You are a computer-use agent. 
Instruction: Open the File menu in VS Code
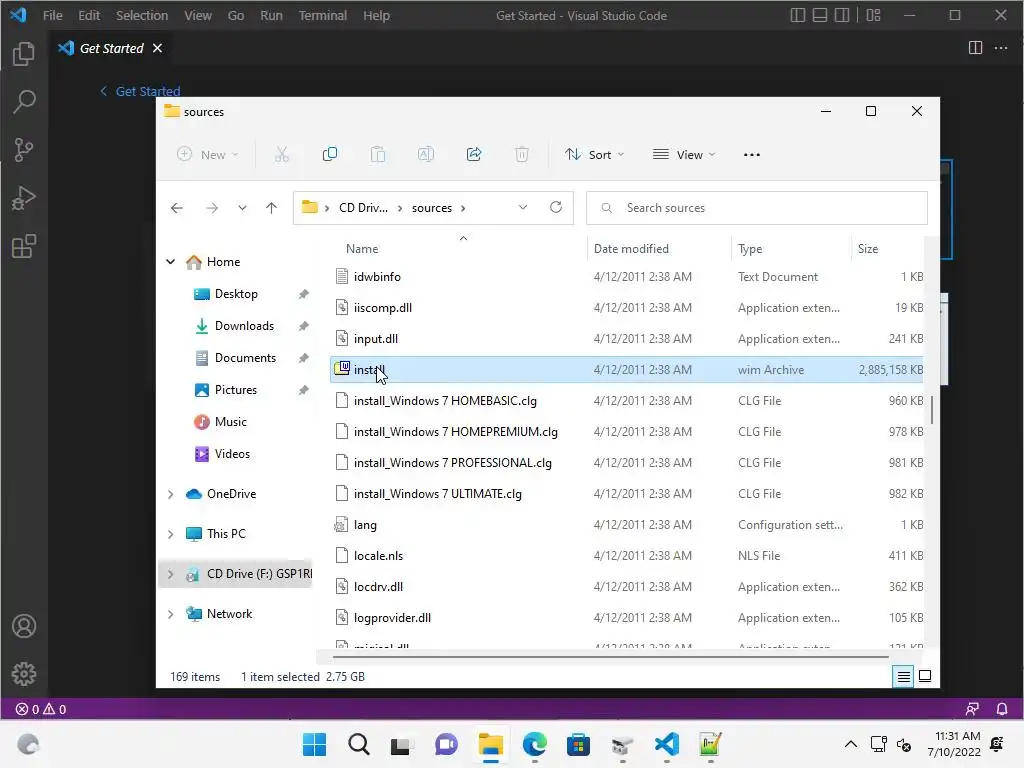(x=52, y=15)
